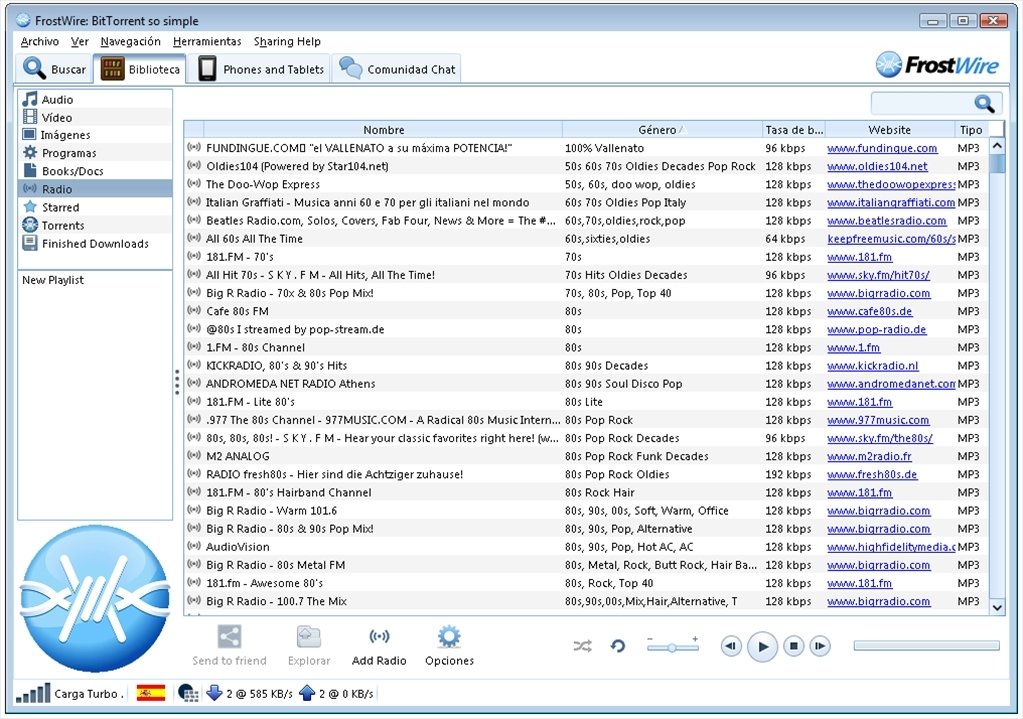The image size is (1023, 719).
Task: Skip to the previous track
Action: [731, 646]
